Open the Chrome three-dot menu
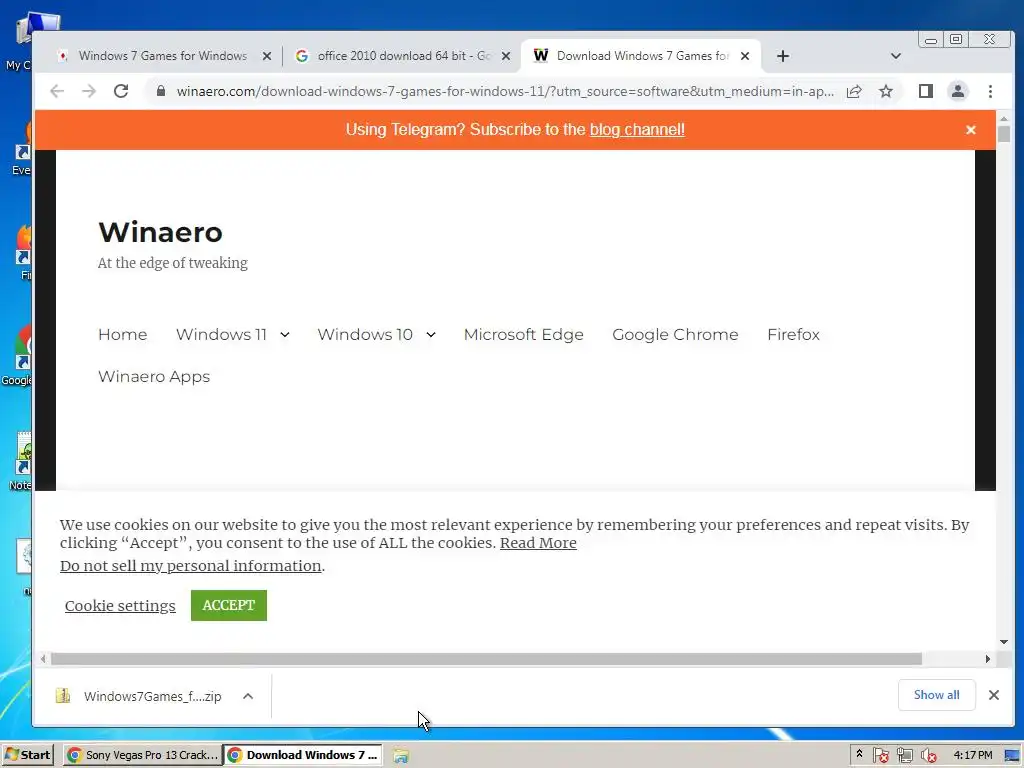The image size is (1024, 768). click(x=990, y=91)
